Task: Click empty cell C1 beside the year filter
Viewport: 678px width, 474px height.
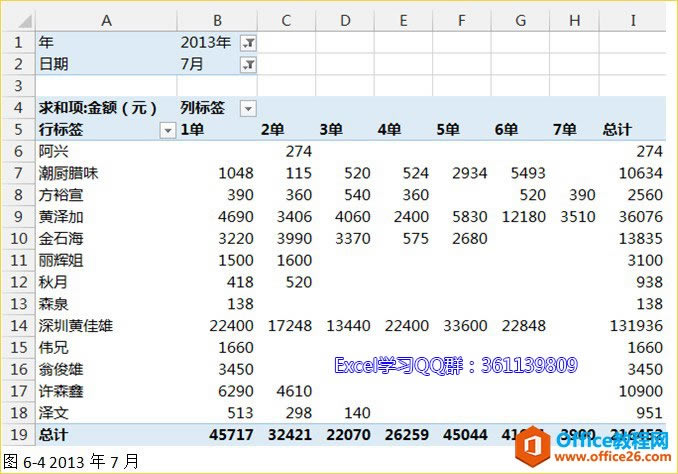Action: click(x=287, y=42)
